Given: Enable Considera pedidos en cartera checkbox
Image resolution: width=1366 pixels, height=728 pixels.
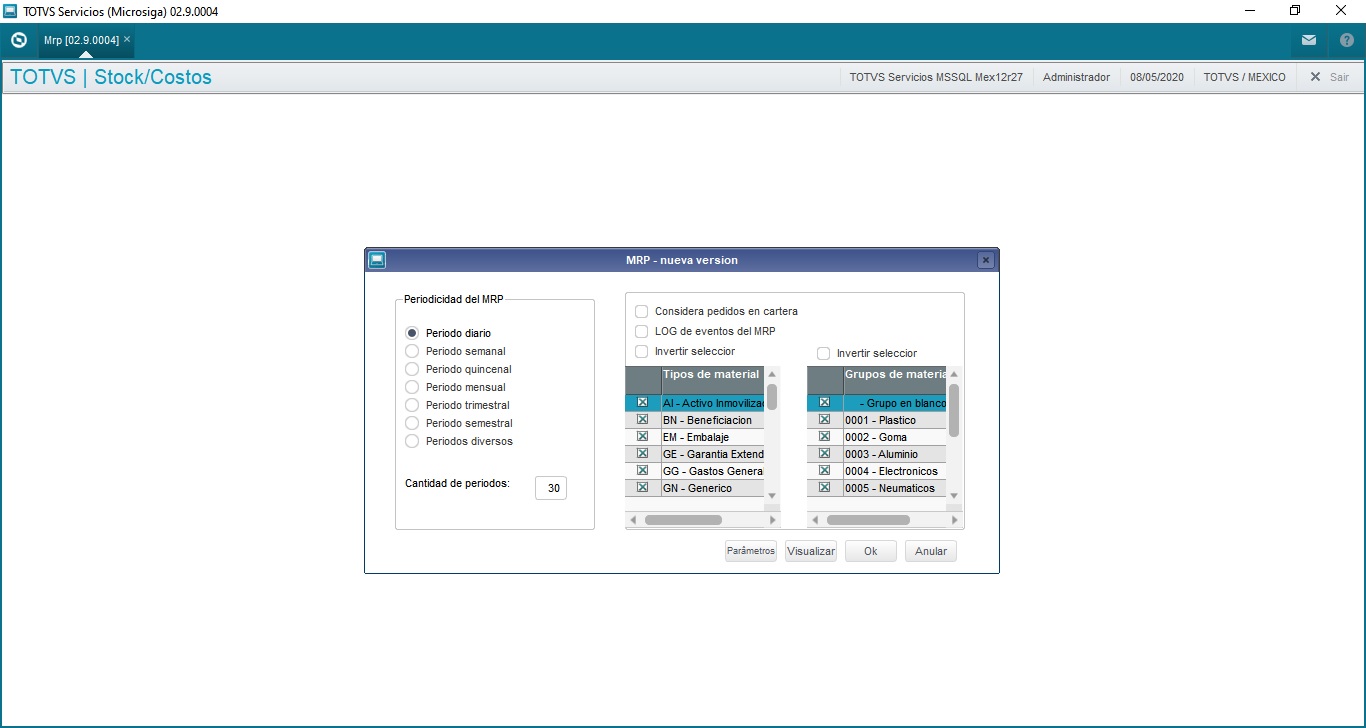Looking at the screenshot, I should click(642, 311).
